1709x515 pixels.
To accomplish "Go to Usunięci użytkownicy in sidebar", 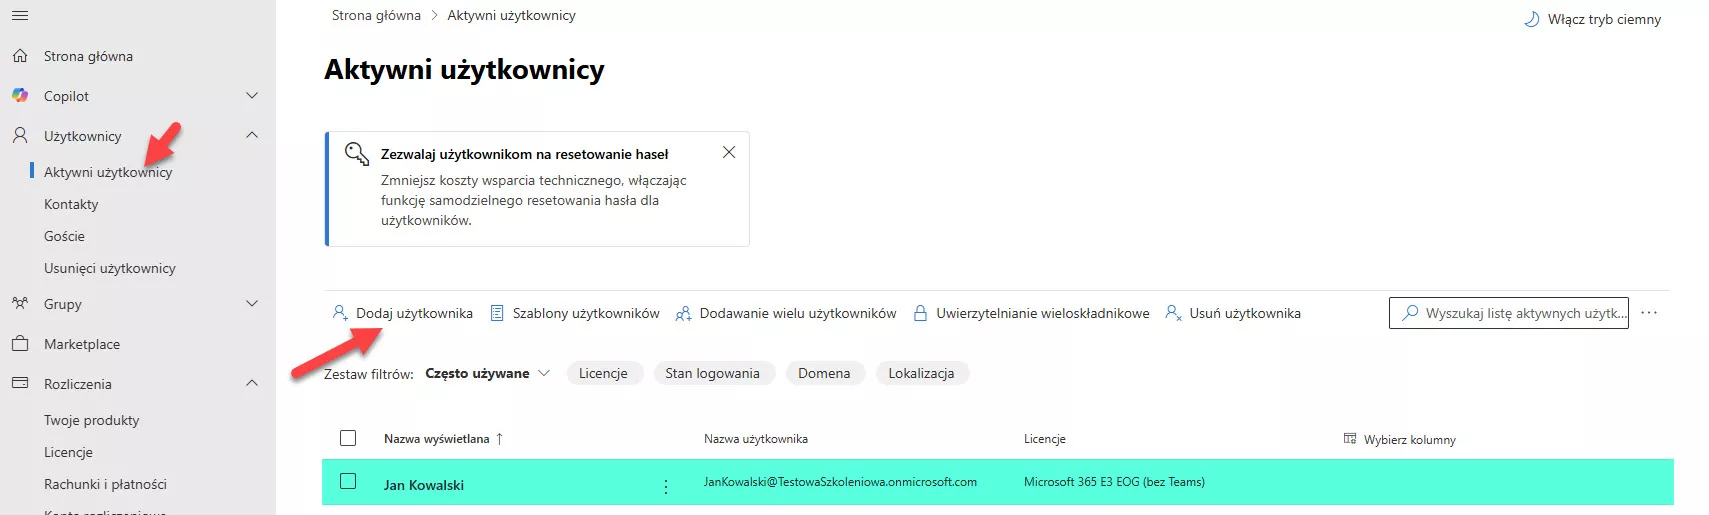I will click(x=109, y=268).
